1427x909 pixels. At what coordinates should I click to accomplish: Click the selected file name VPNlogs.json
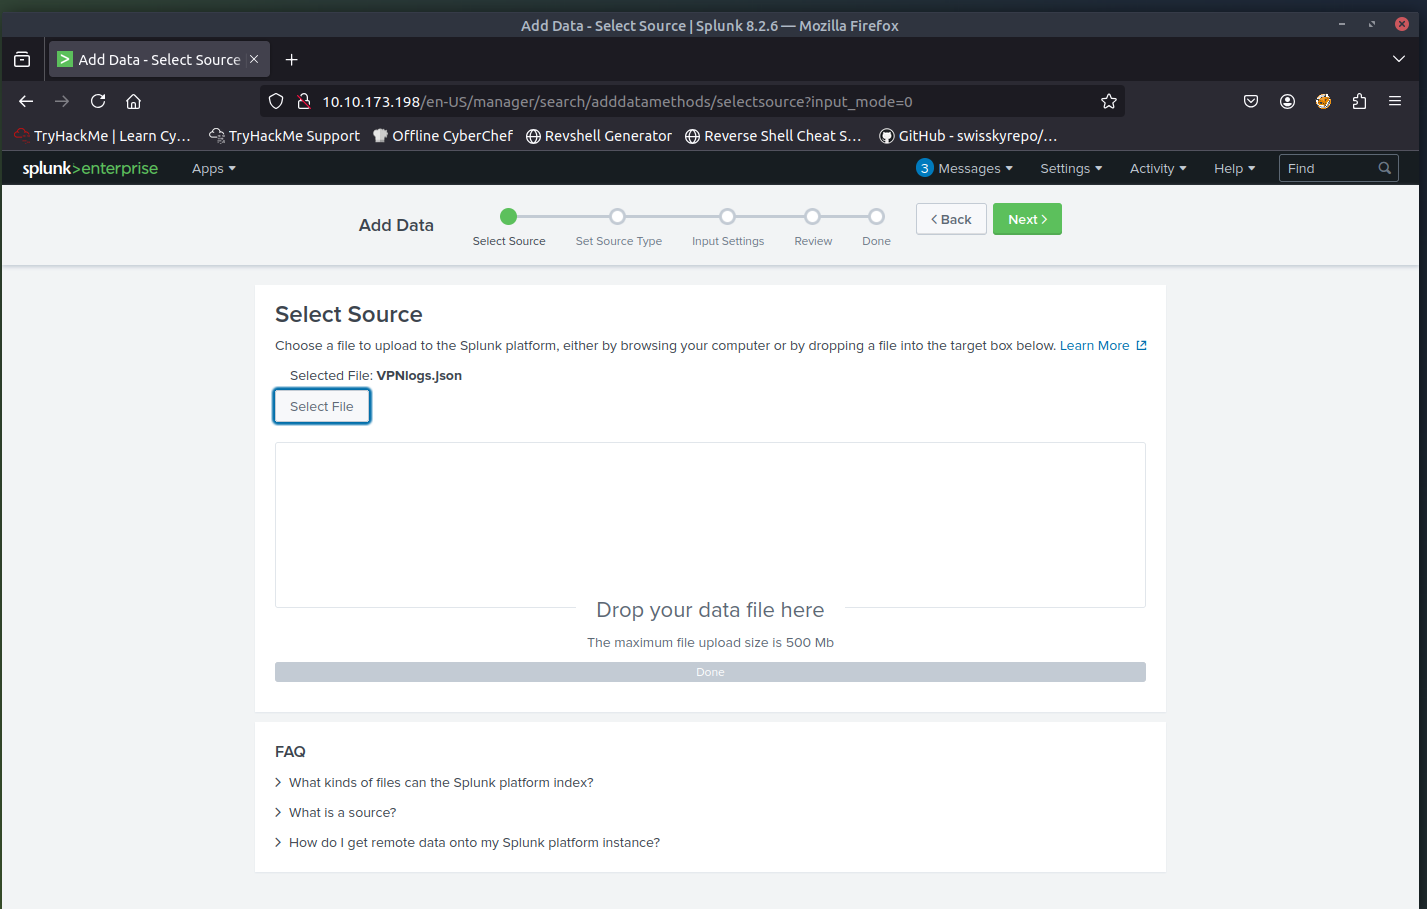pyautogui.click(x=419, y=376)
